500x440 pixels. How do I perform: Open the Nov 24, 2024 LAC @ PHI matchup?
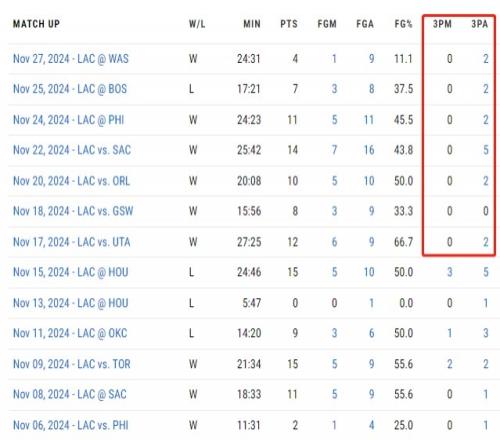point(69,120)
